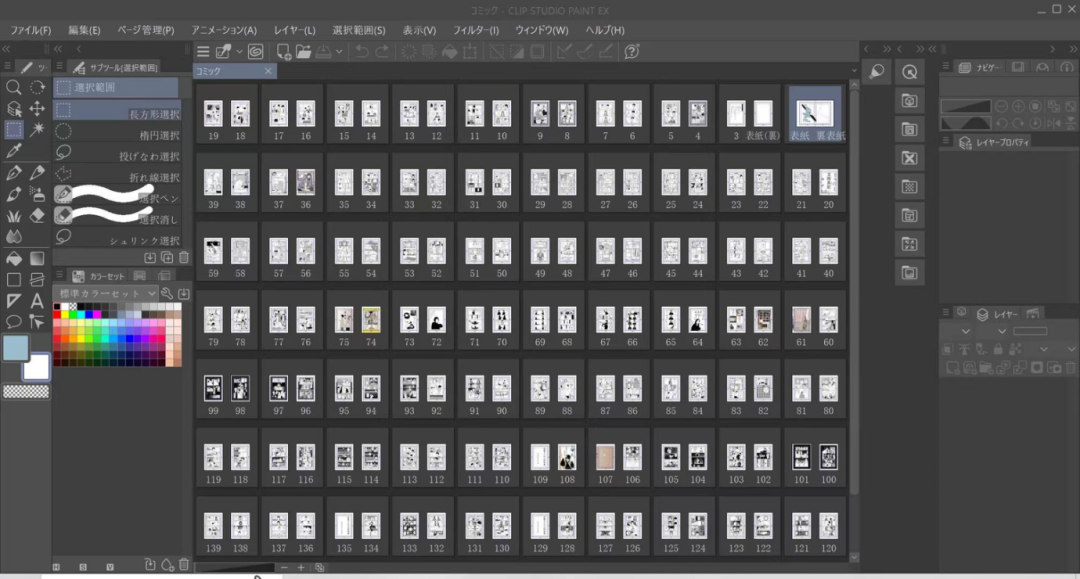This screenshot has width=1080, height=579.
Task: Open the layer property panel hamburger menu
Action: point(946,142)
